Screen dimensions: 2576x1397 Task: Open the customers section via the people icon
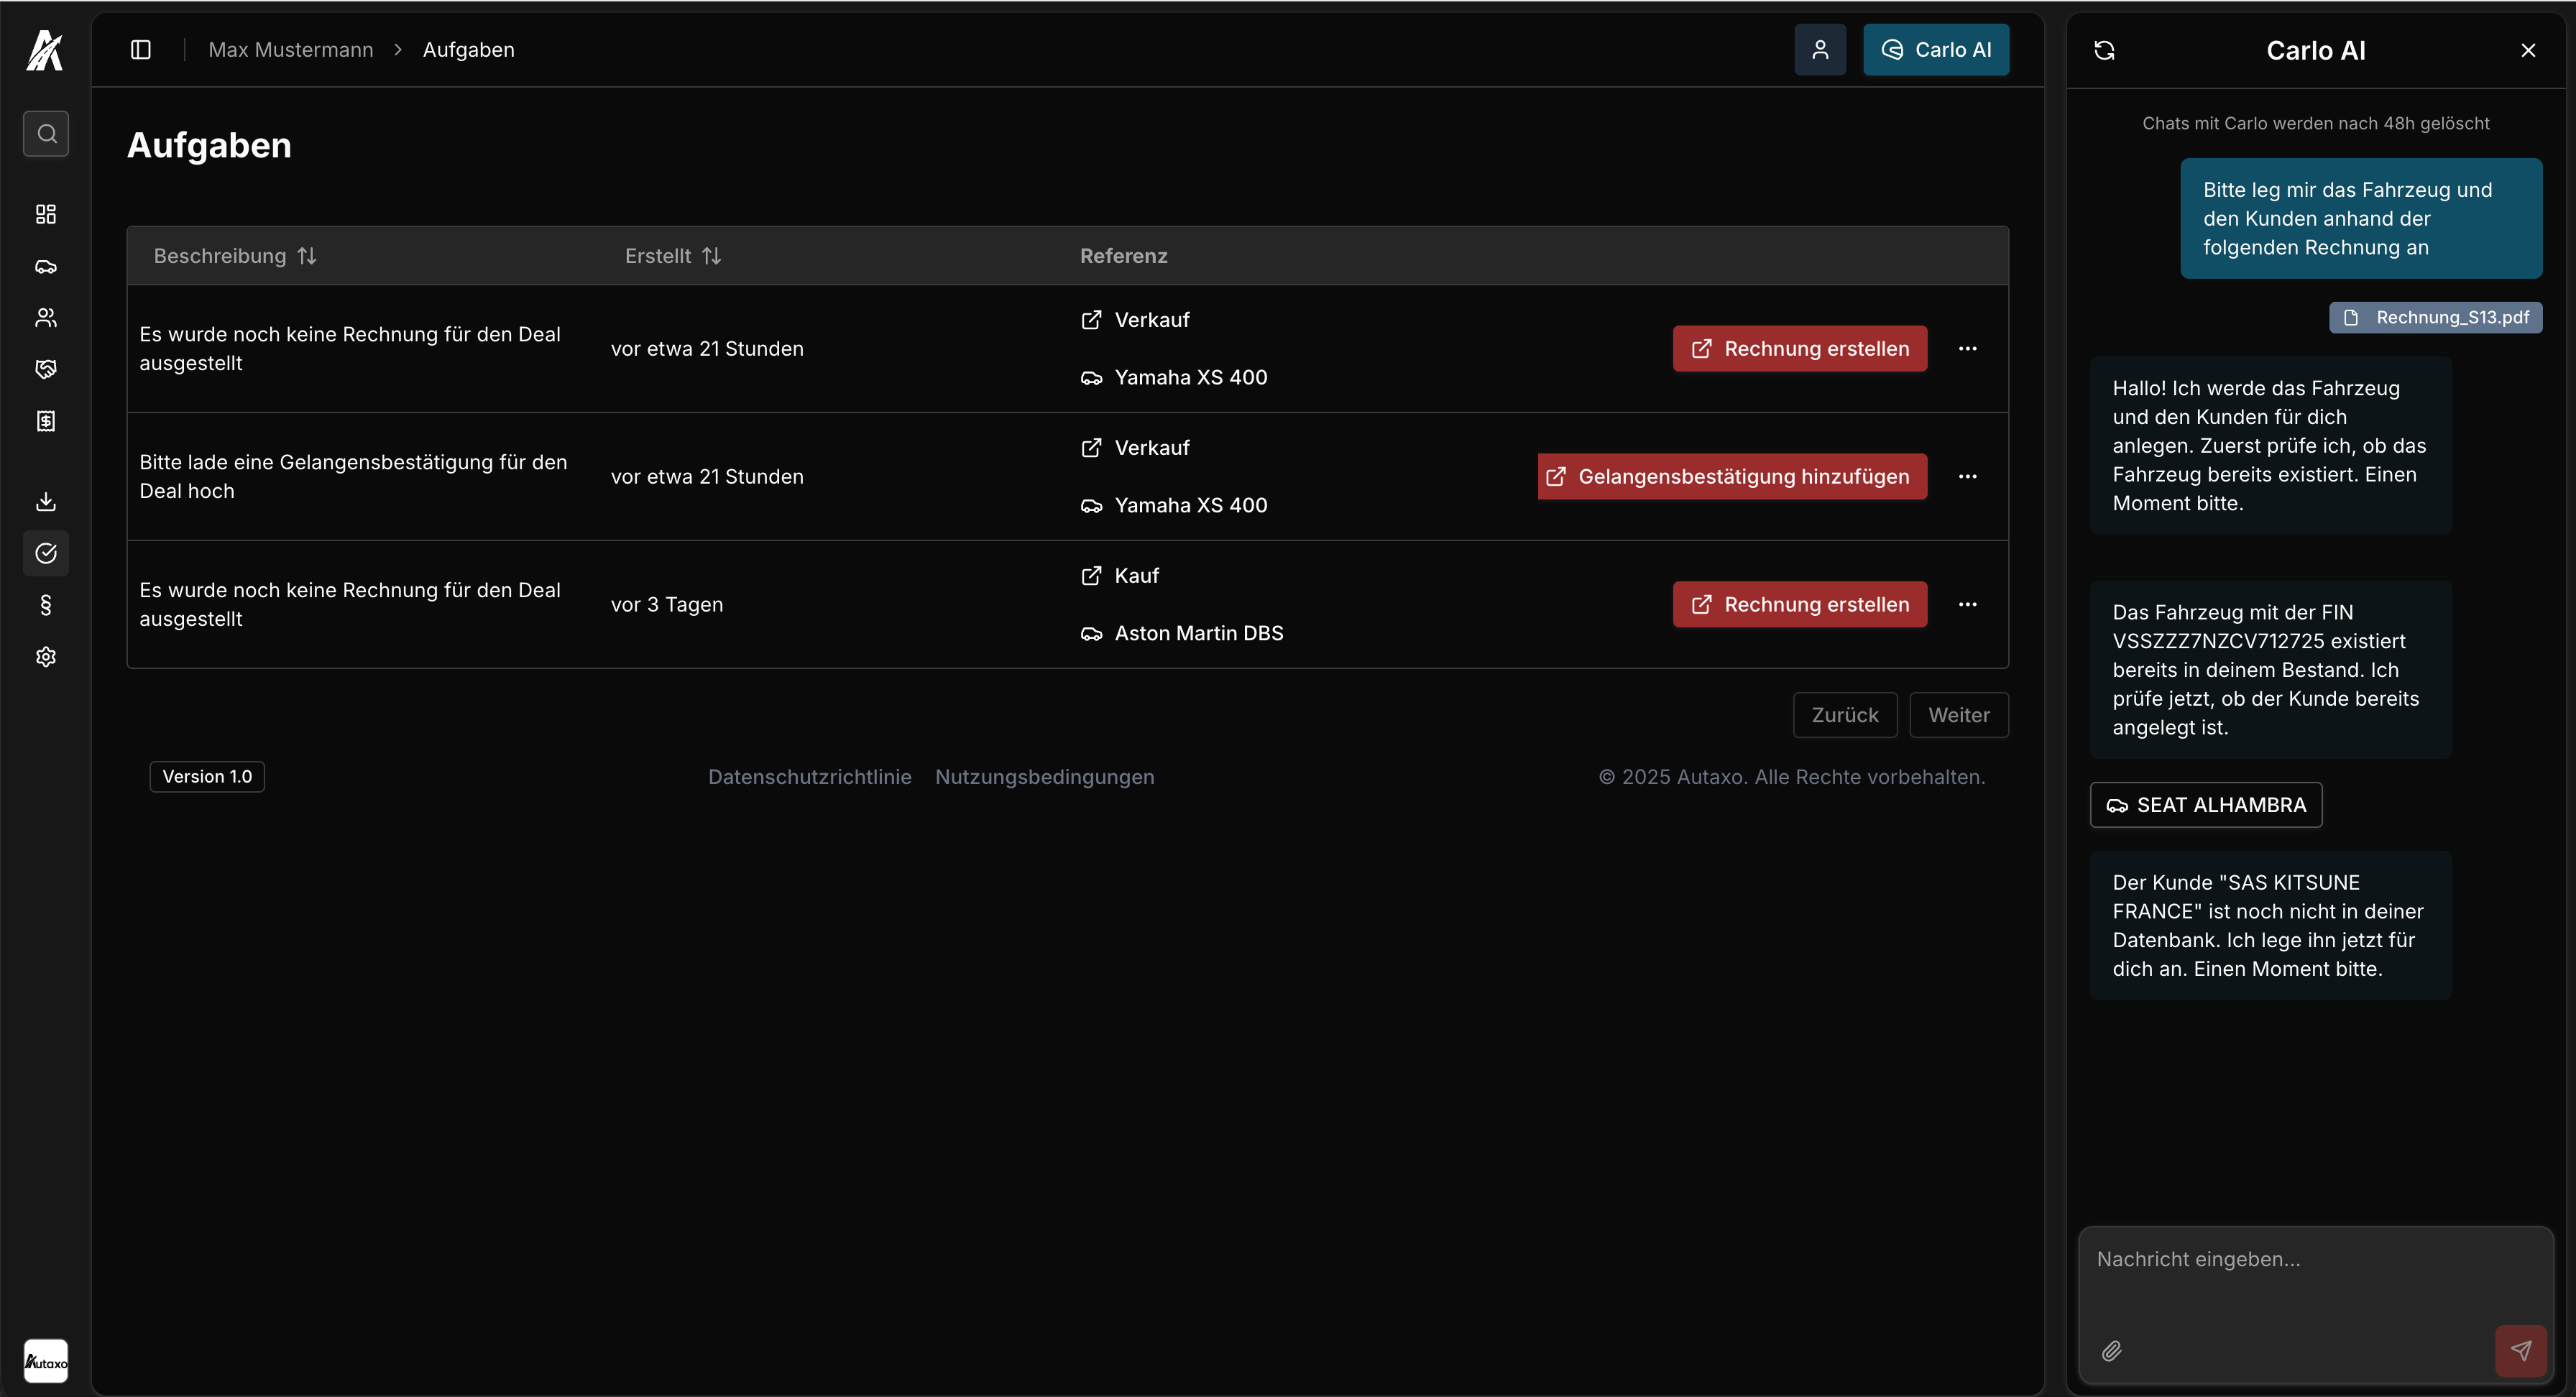[46, 318]
